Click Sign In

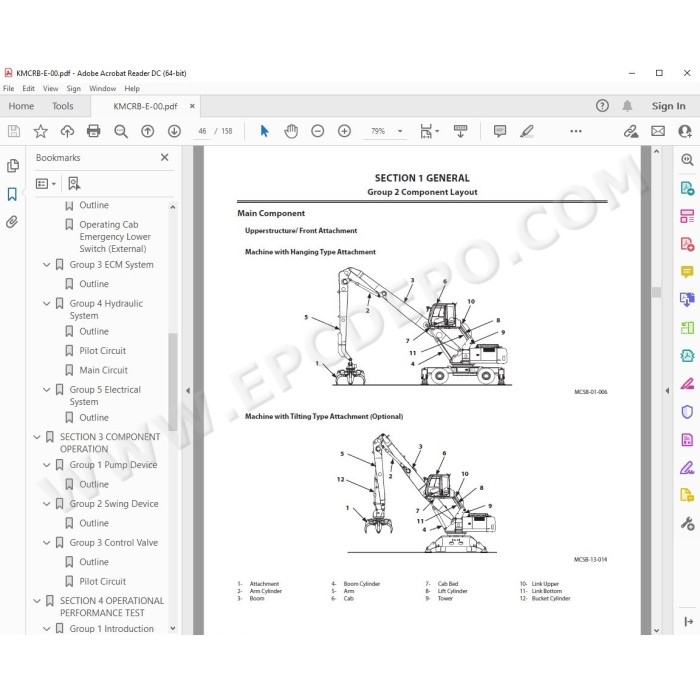tap(668, 106)
